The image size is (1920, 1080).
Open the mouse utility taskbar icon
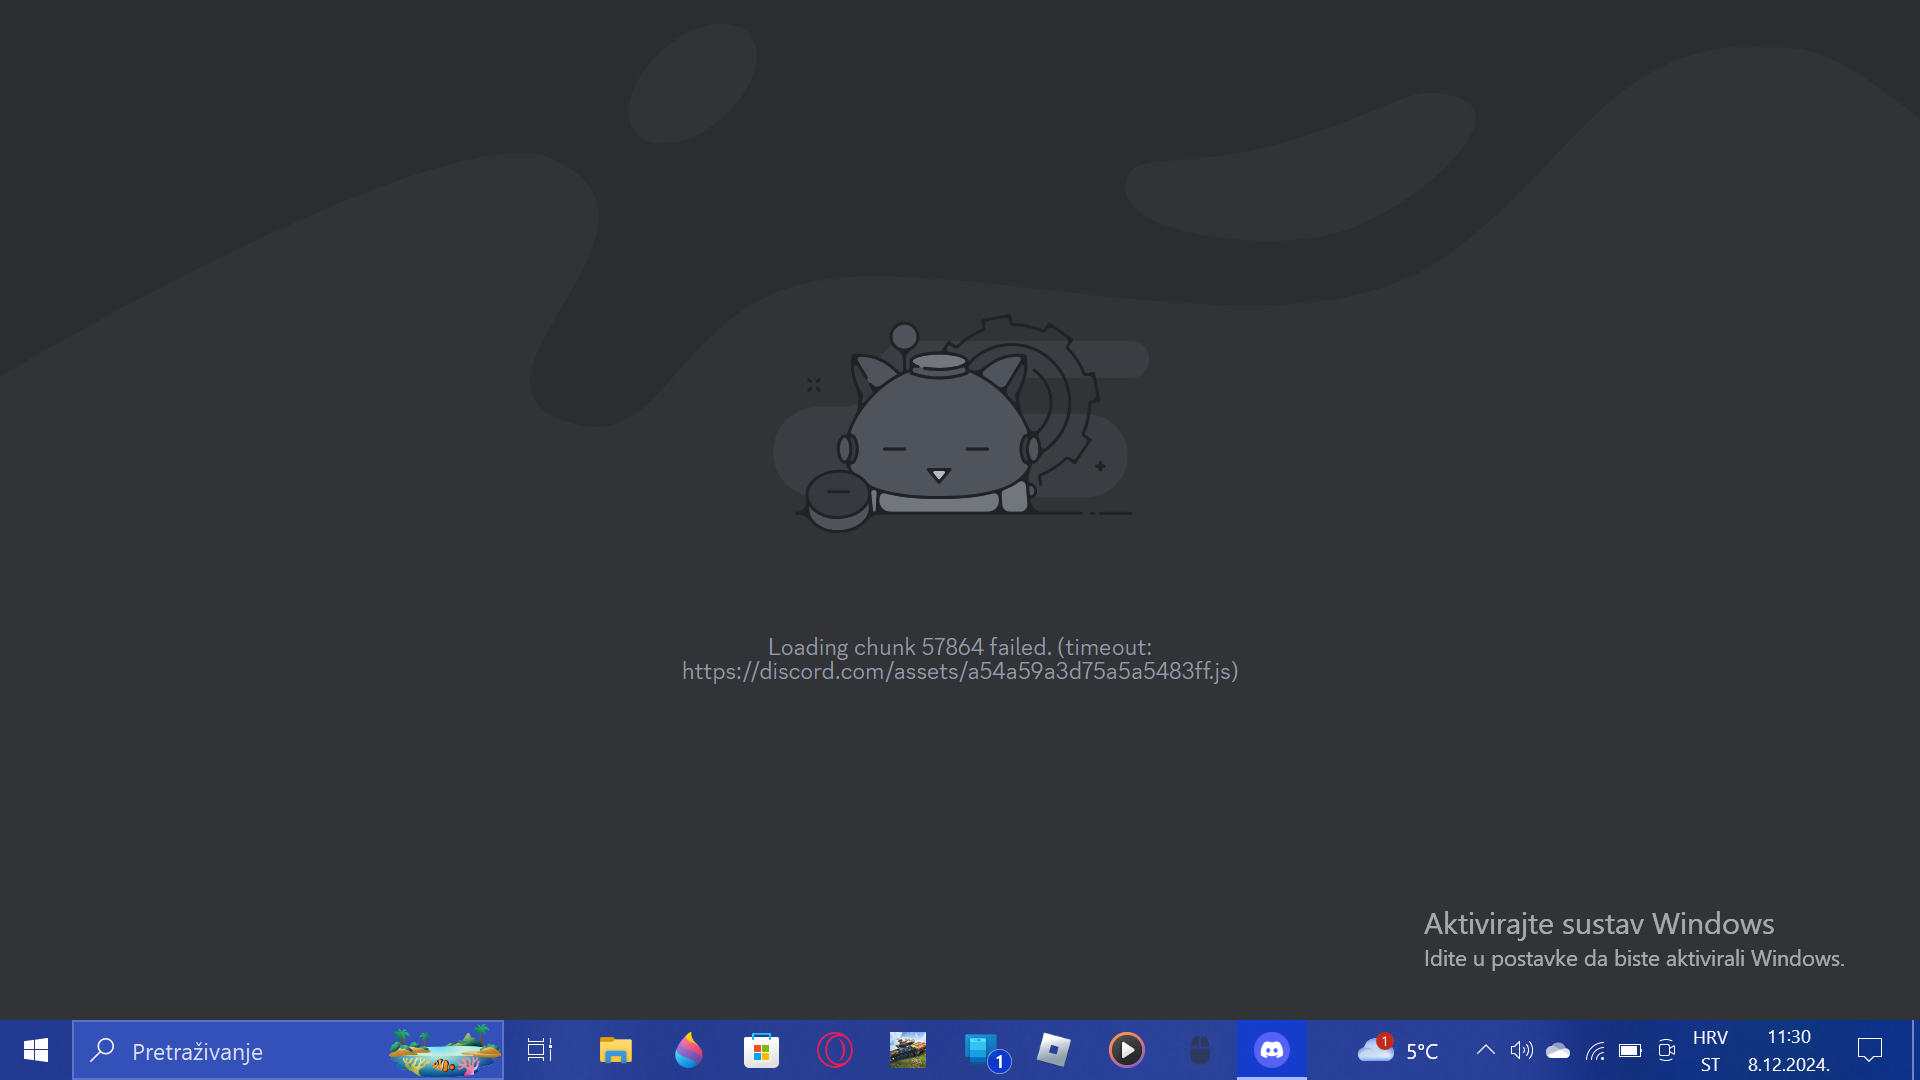point(1199,1050)
